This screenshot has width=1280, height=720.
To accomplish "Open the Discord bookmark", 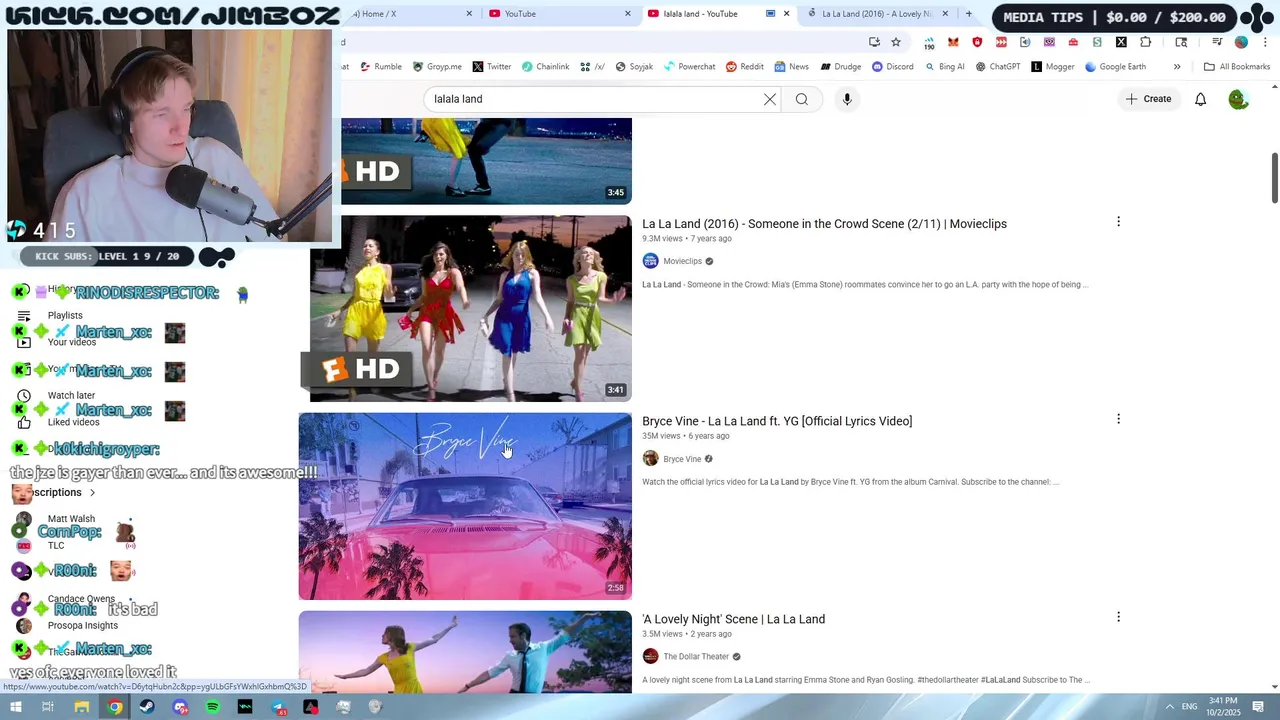I will [893, 67].
